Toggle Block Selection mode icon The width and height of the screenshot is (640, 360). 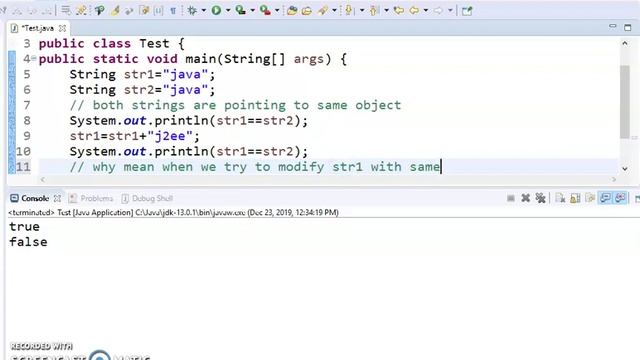(x=158, y=10)
